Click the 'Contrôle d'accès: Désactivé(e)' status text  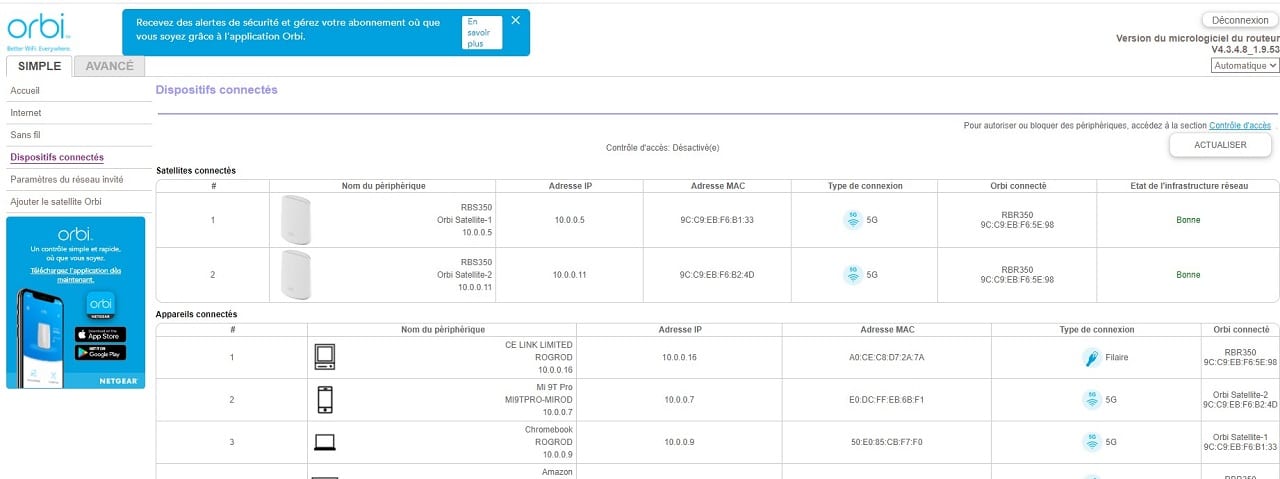pos(663,148)
